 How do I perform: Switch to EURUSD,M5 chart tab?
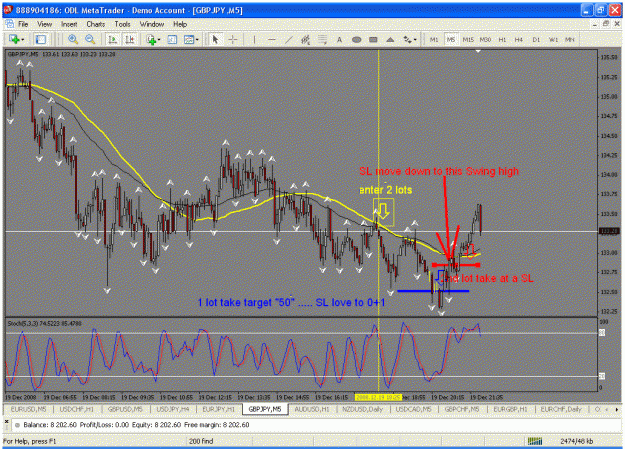coord(28,409)
